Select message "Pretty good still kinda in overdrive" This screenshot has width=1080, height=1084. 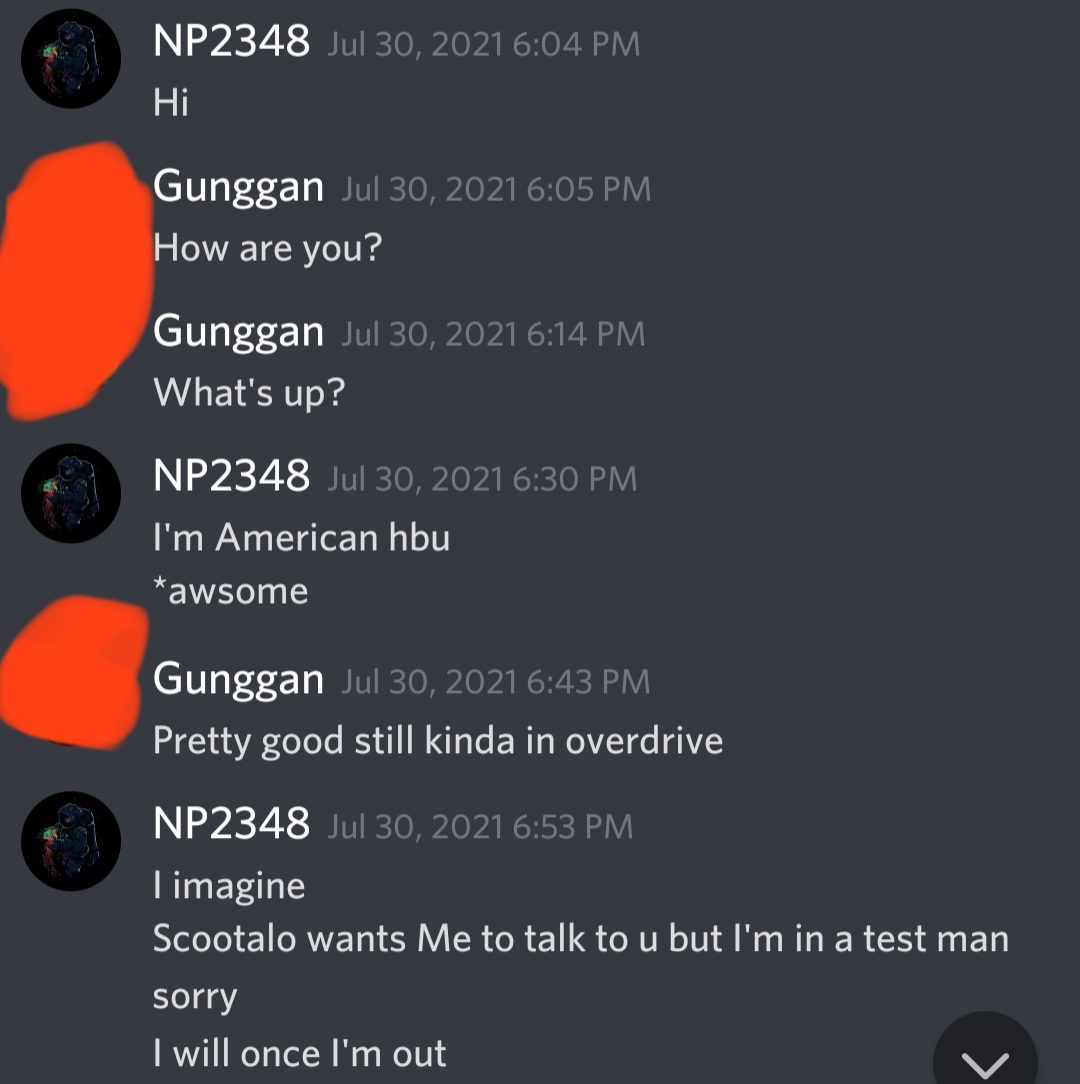[438, 741]
